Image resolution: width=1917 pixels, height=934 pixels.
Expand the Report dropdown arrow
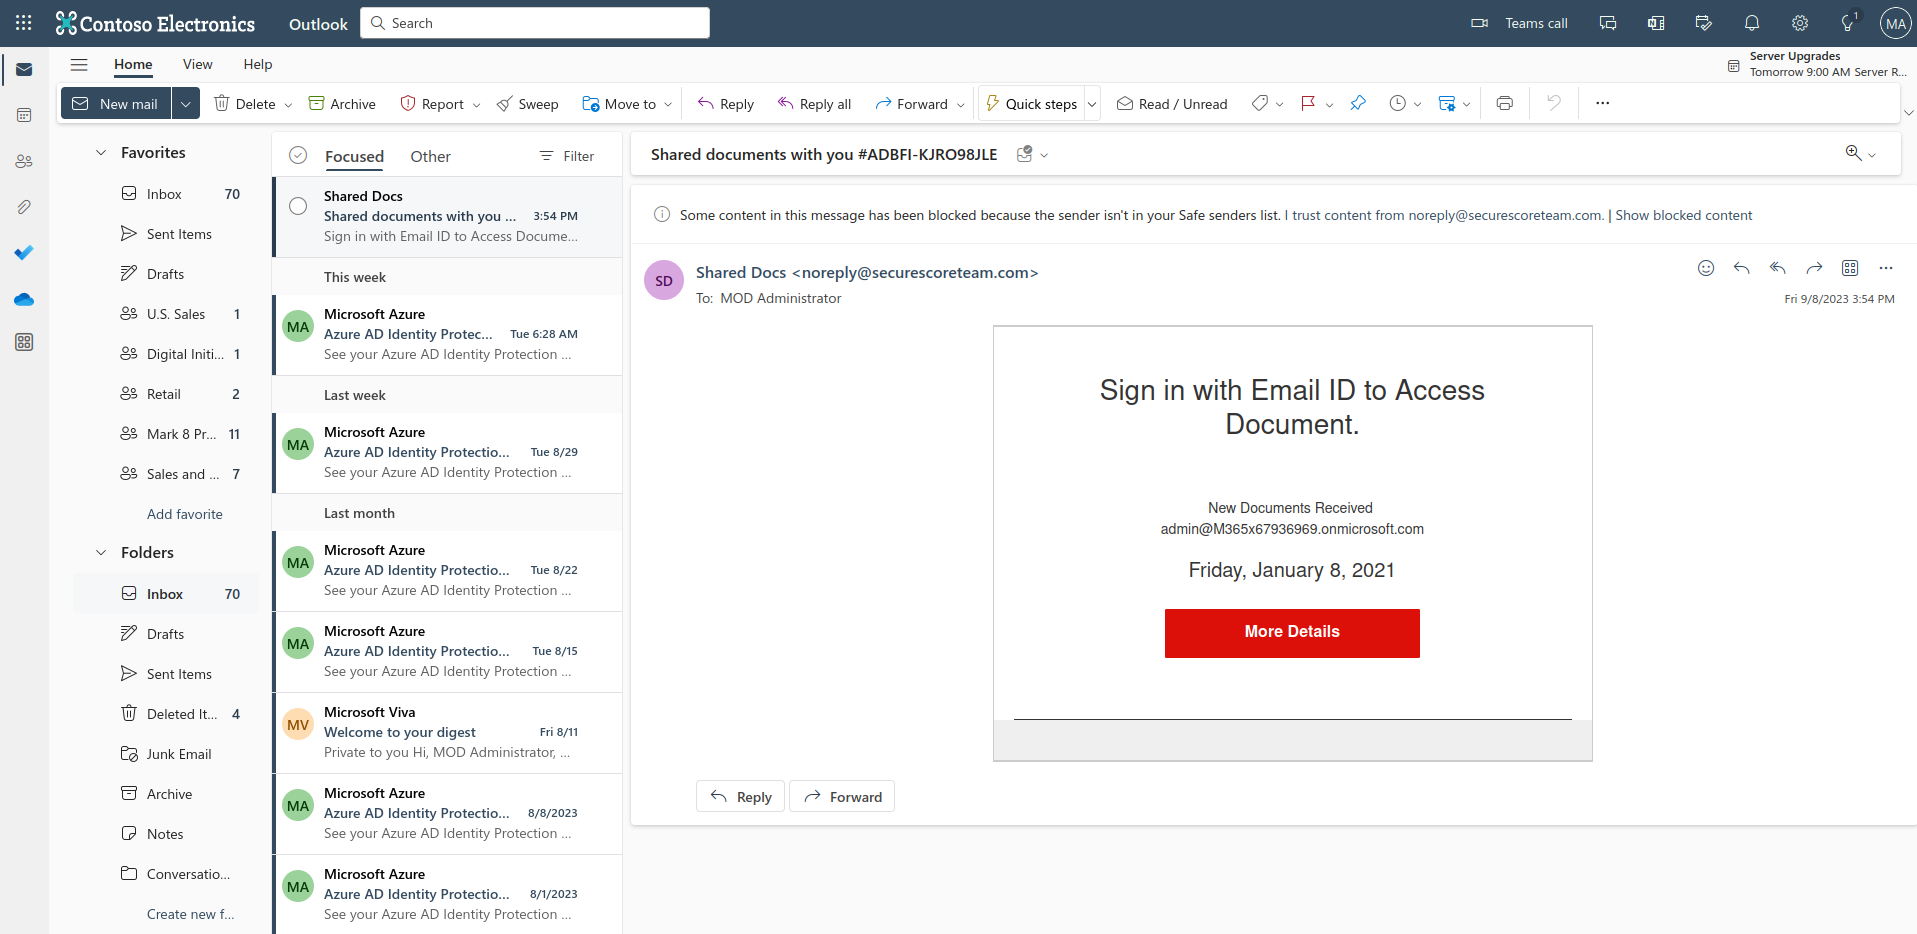pyautogui.click(x=476, y=105)
